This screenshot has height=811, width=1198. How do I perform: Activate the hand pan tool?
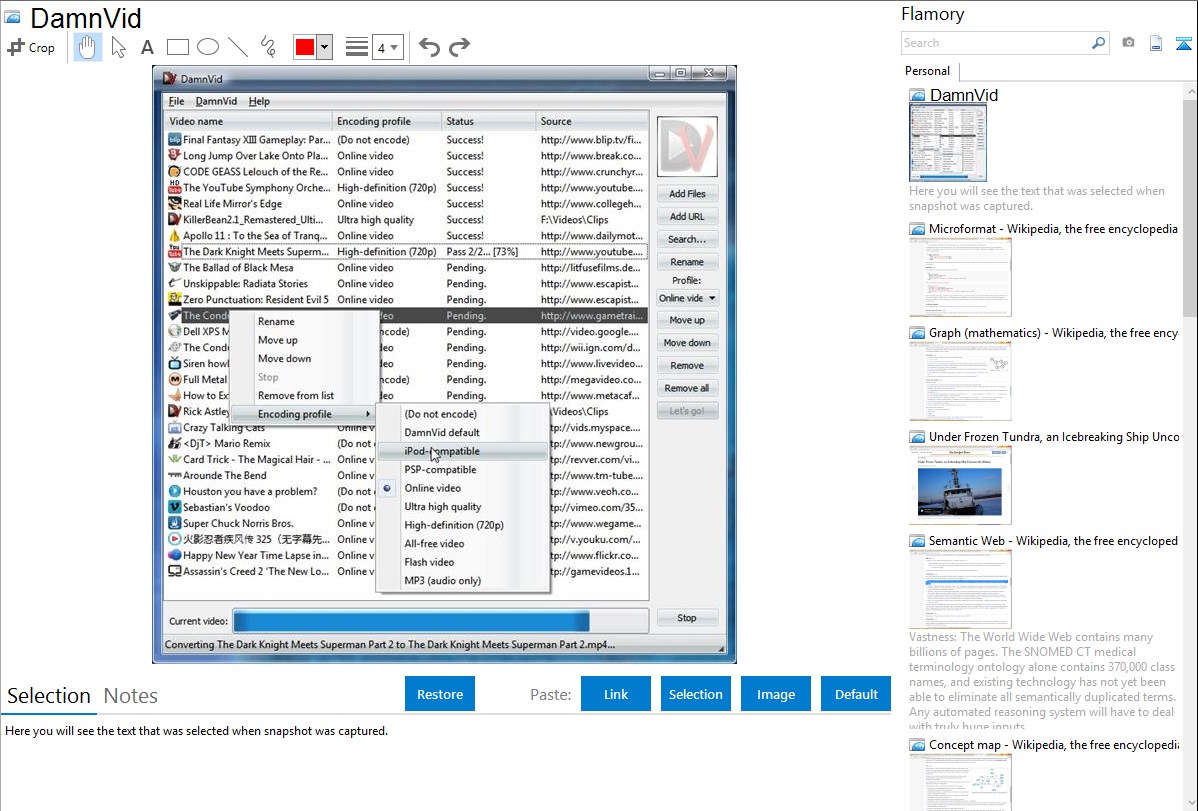pyautogui.click(x=88, y=47)
